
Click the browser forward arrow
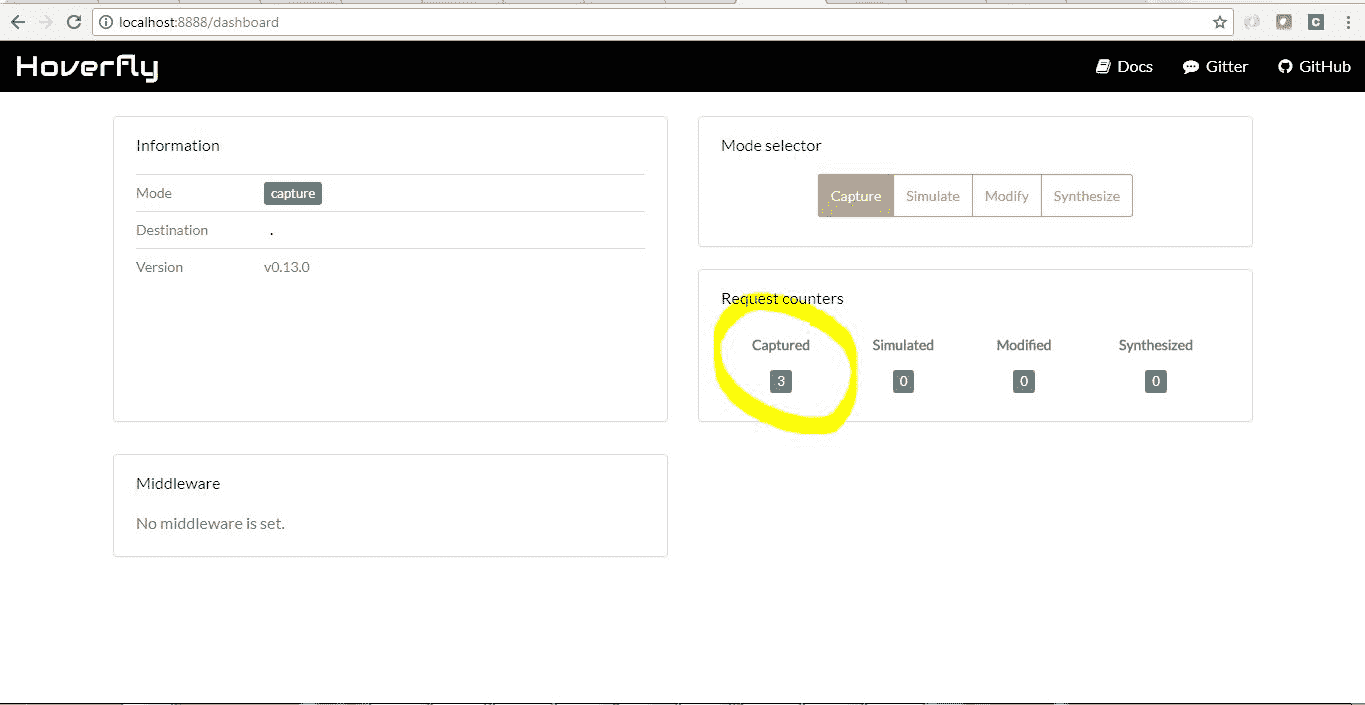point(45,22)
